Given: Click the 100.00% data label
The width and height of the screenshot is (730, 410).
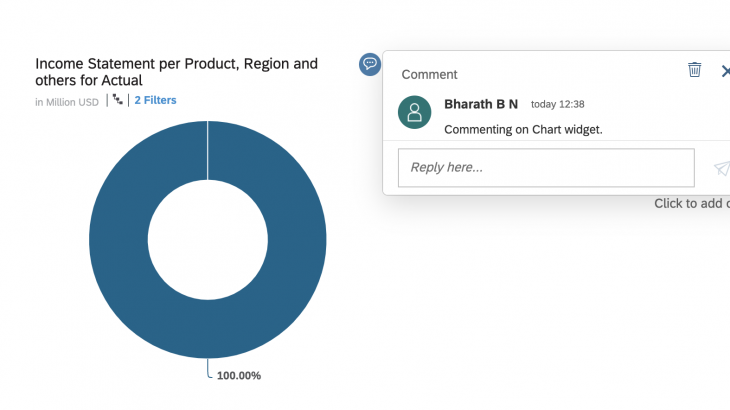Looking at the screenshot, I should 239,376.
